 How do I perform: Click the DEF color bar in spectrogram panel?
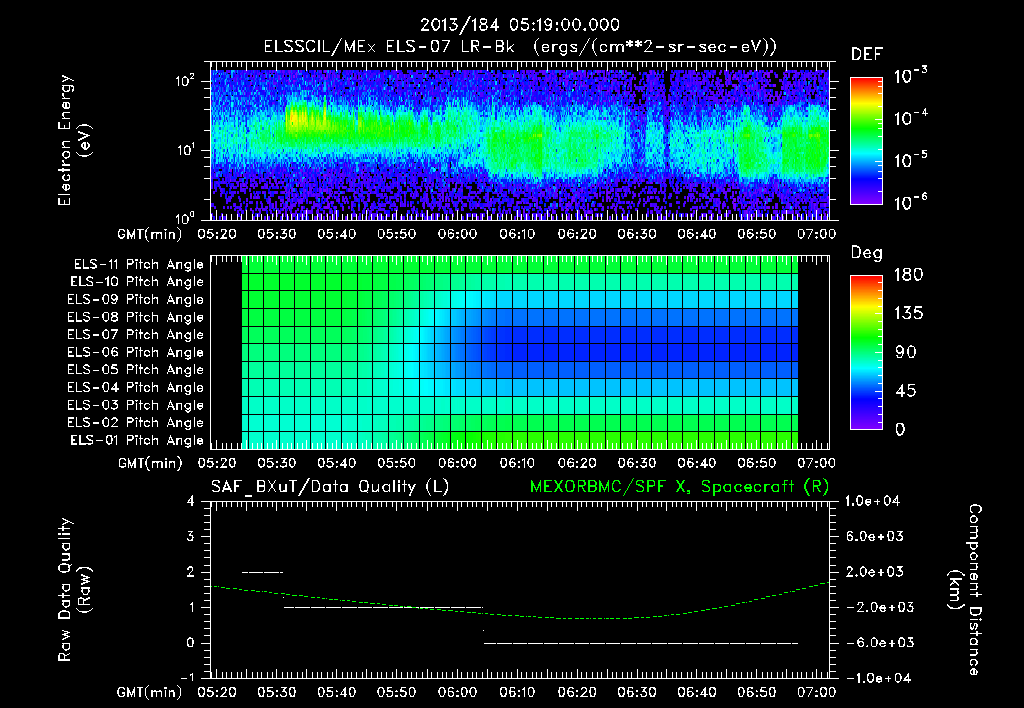pyautogui.click(x=866, y=140)
